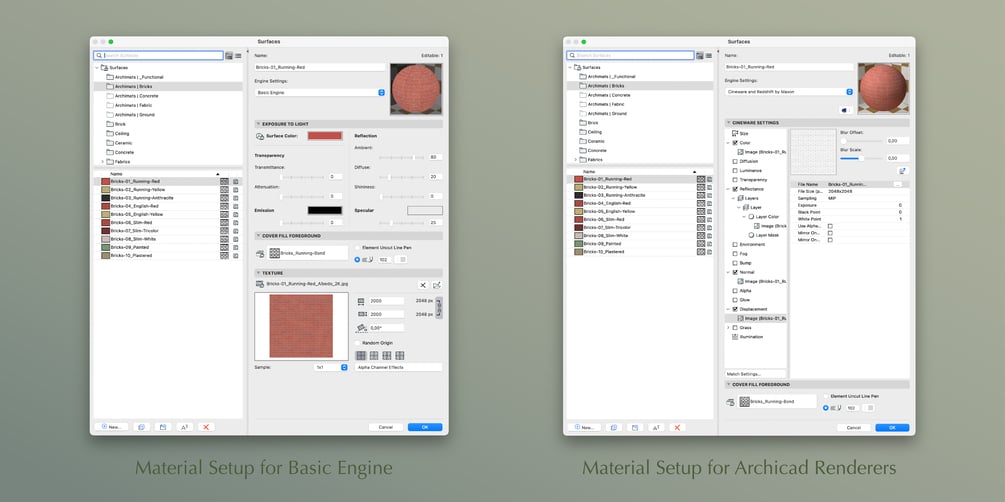Click New... button in left window
This screenshot has width=1005, height=502.
[x=112, y=427]
